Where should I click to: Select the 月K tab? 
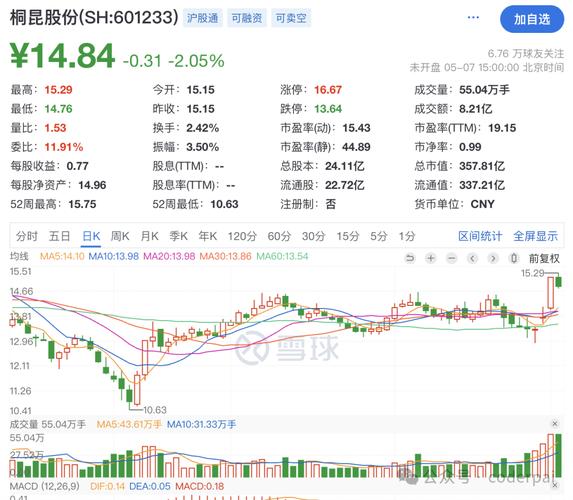point(149,236)
